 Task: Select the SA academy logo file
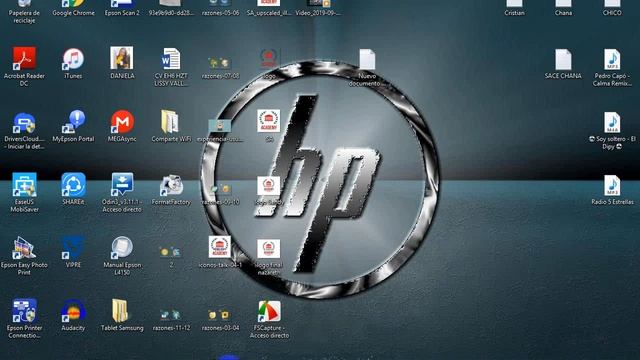pyautogui.click(x=269, y=120)
